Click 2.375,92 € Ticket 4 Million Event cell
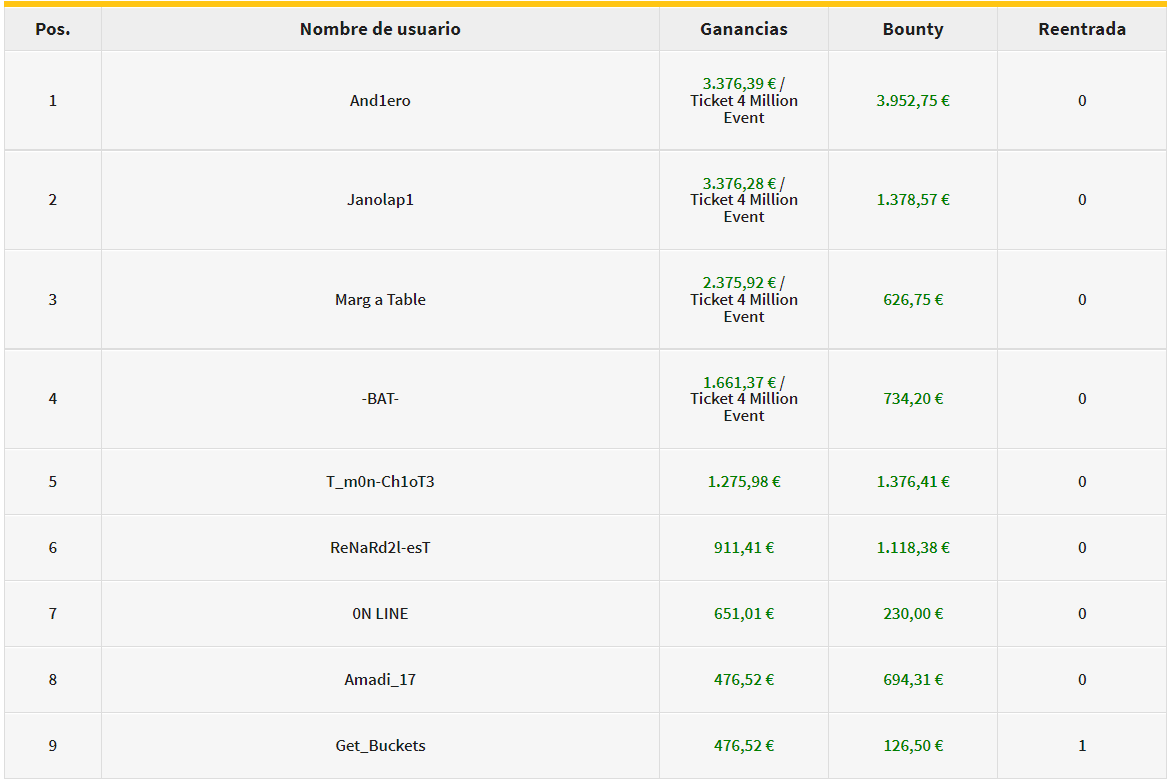Screen dimensions: 1167x779 click(x=744, y=299)
